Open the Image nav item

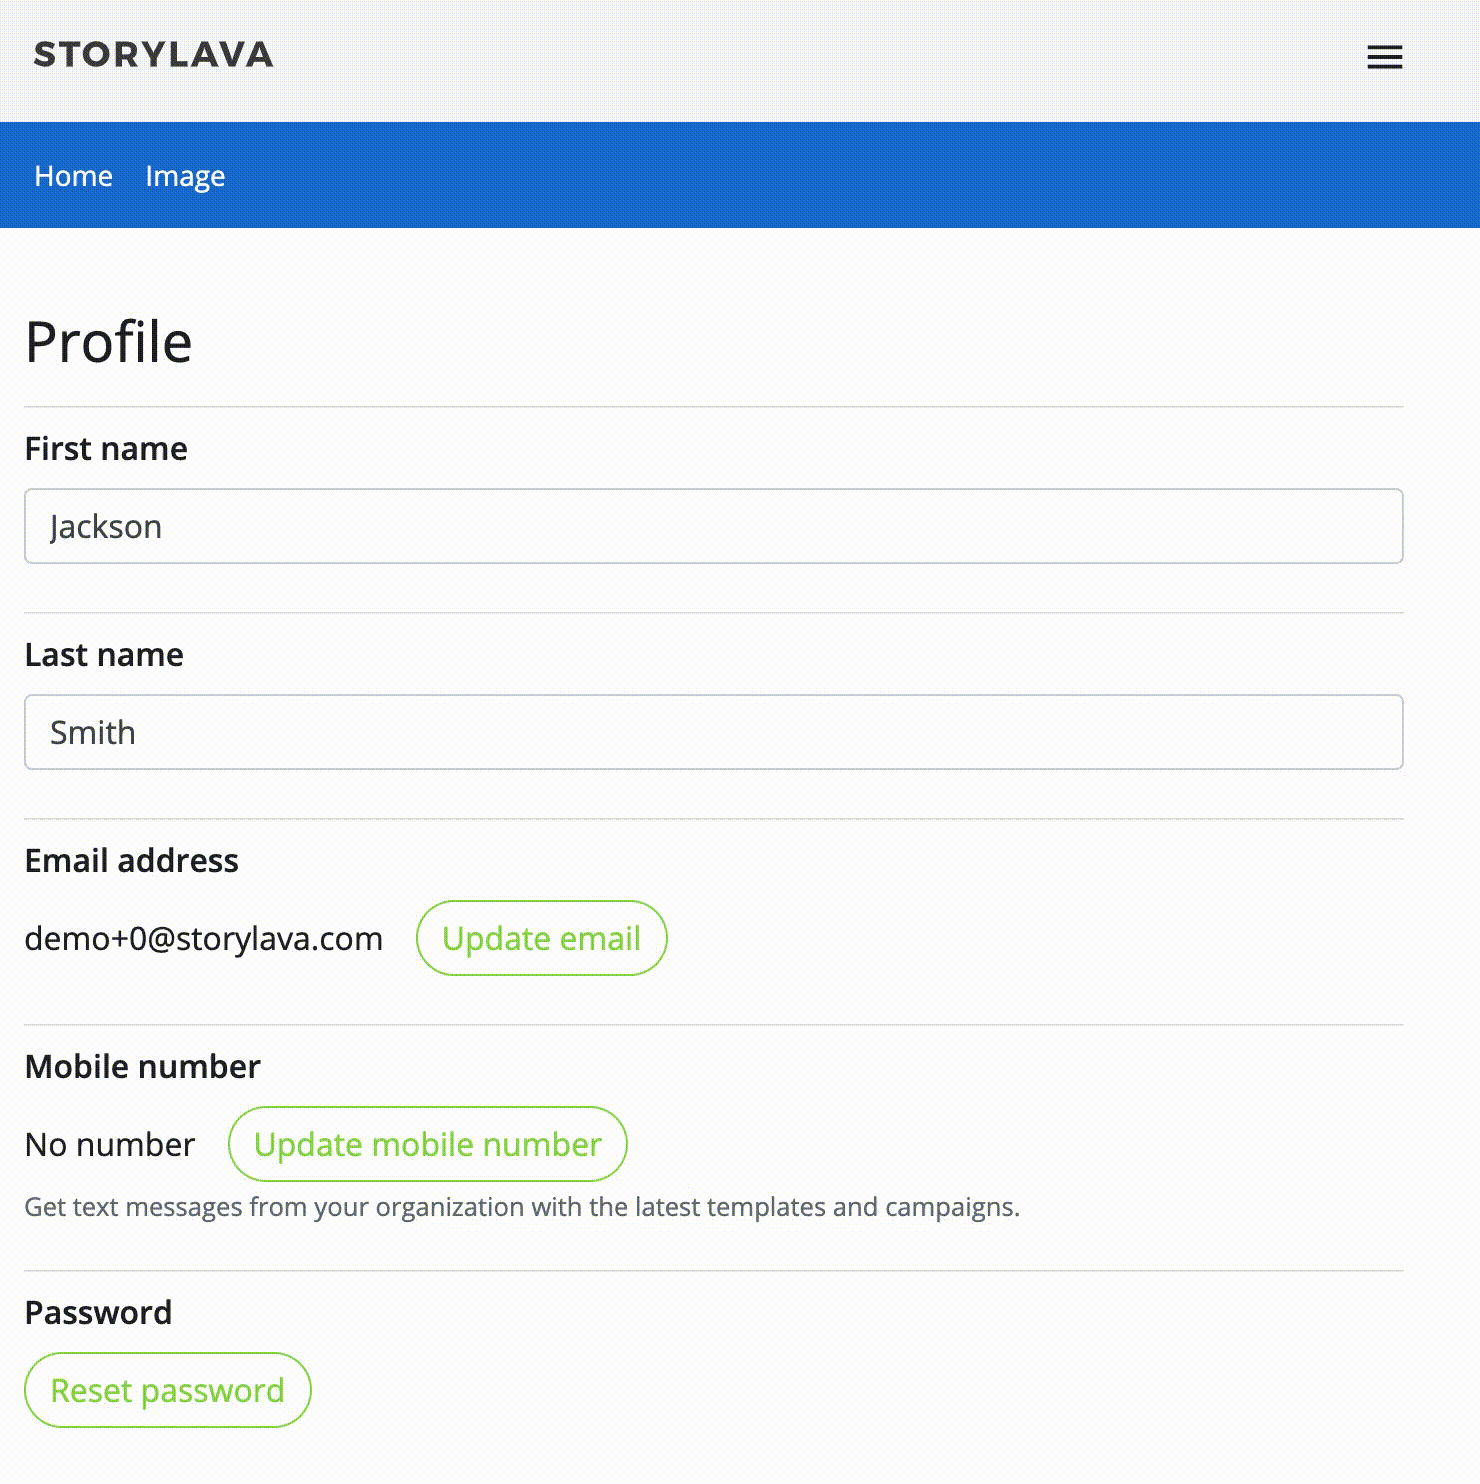pyautogui.click(x=185, y=176)
